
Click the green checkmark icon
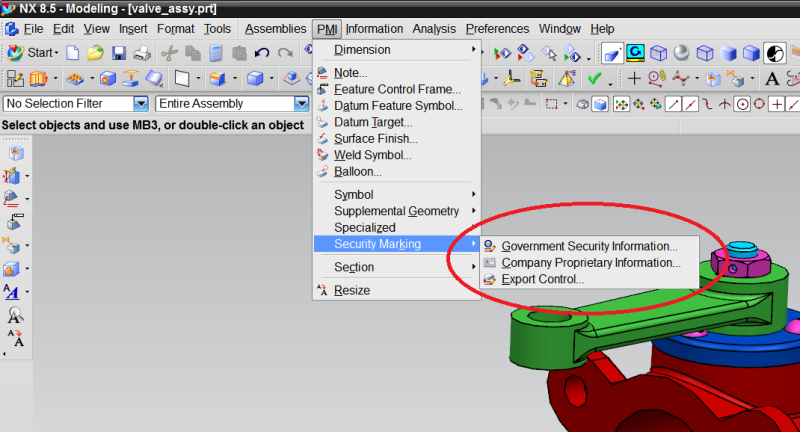[x=594, y=79]
